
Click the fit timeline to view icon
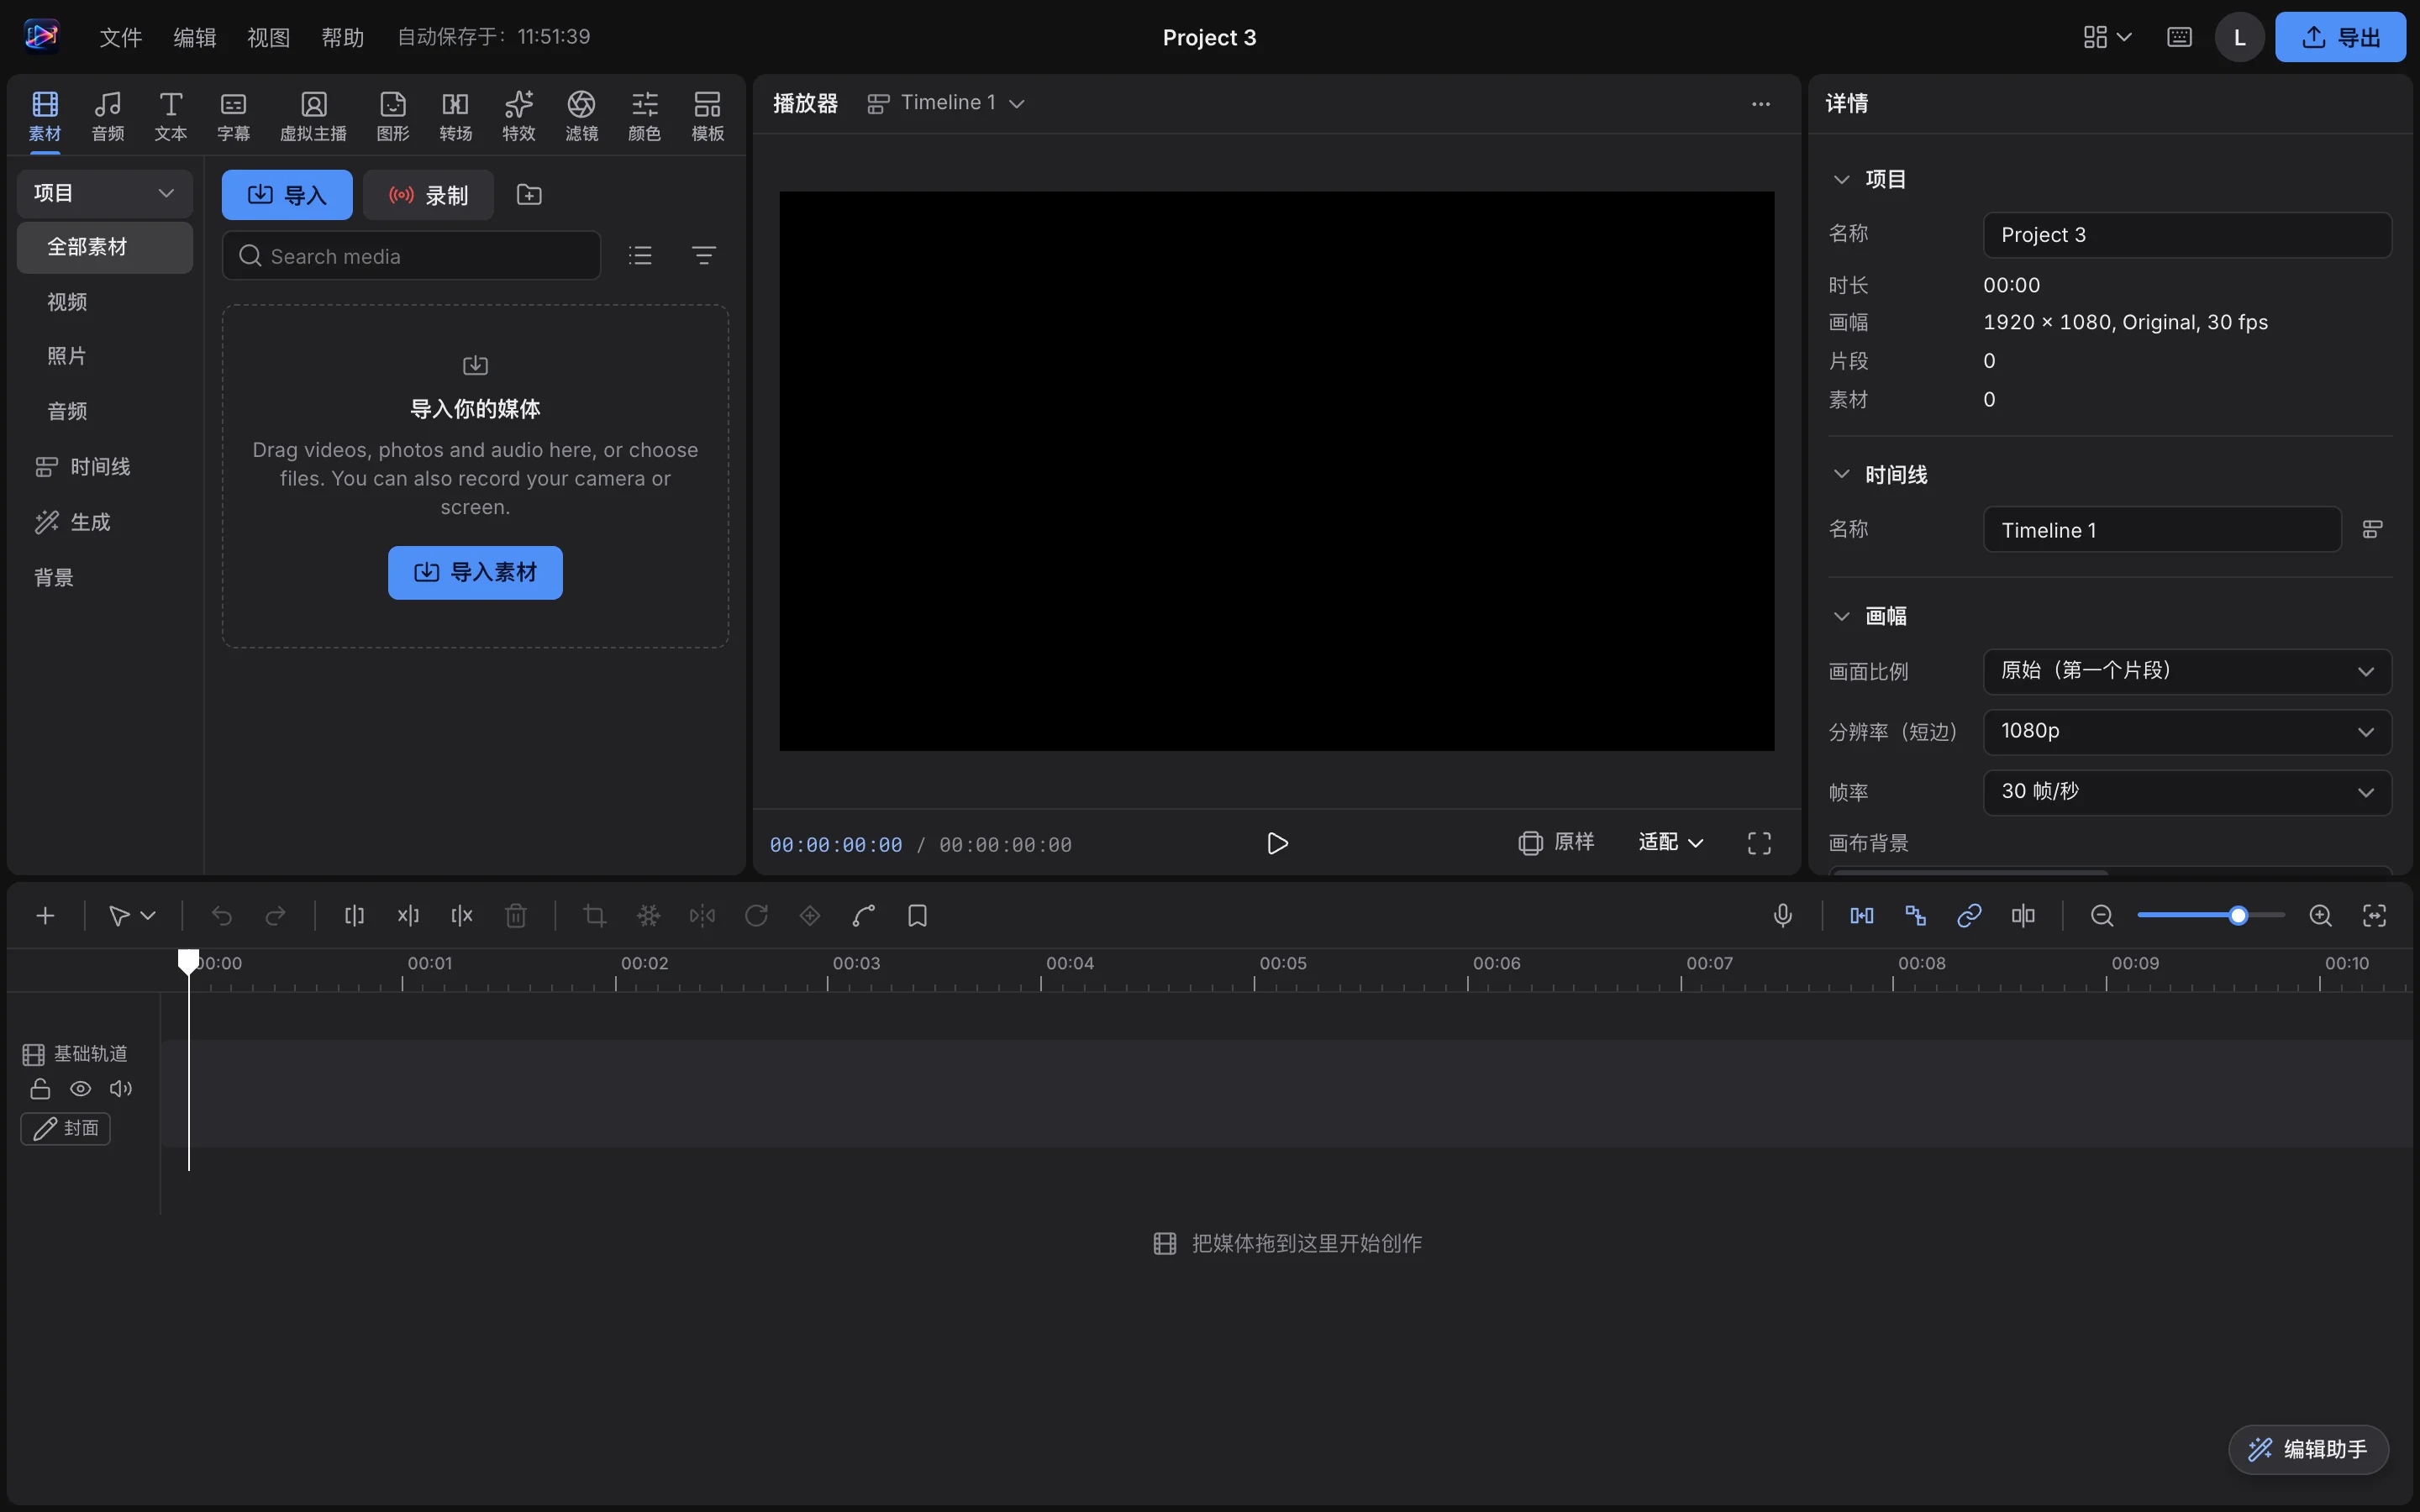(x=2374, y=915)
